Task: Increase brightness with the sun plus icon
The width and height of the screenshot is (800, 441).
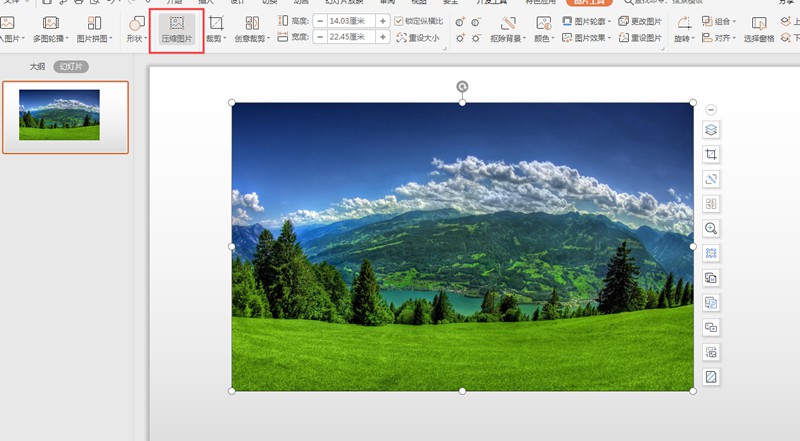Action: click(x=460, y=38)
